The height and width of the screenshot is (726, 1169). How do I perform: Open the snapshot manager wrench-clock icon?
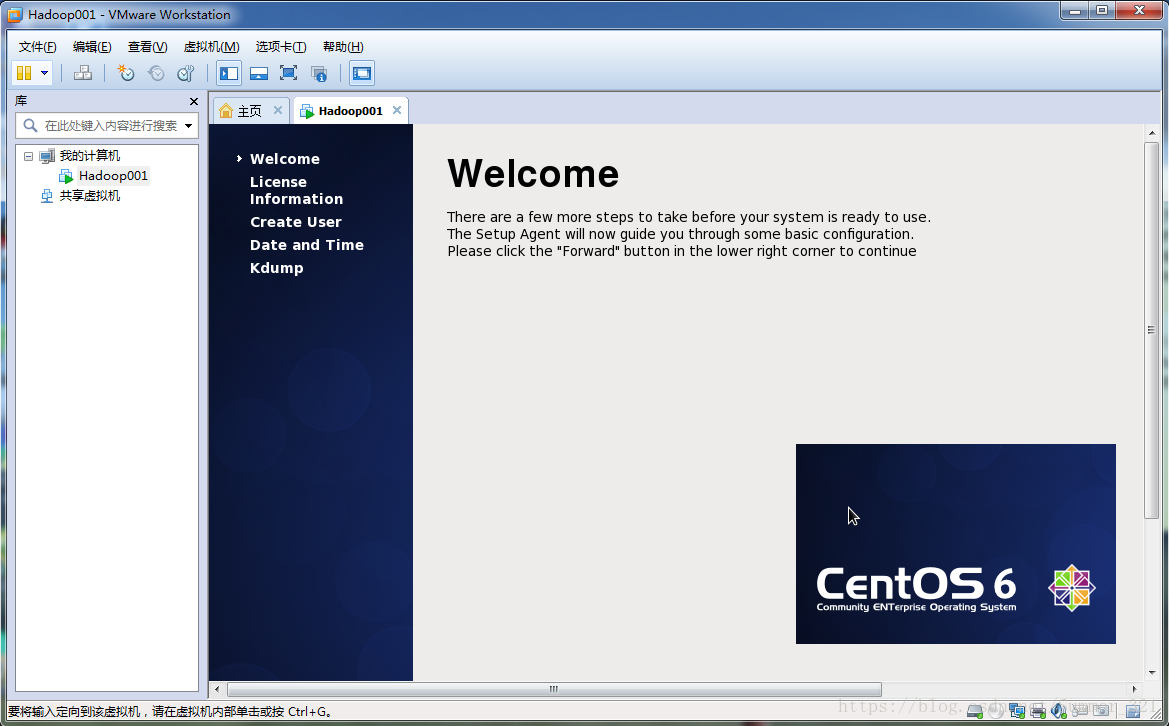coord(186,73)
